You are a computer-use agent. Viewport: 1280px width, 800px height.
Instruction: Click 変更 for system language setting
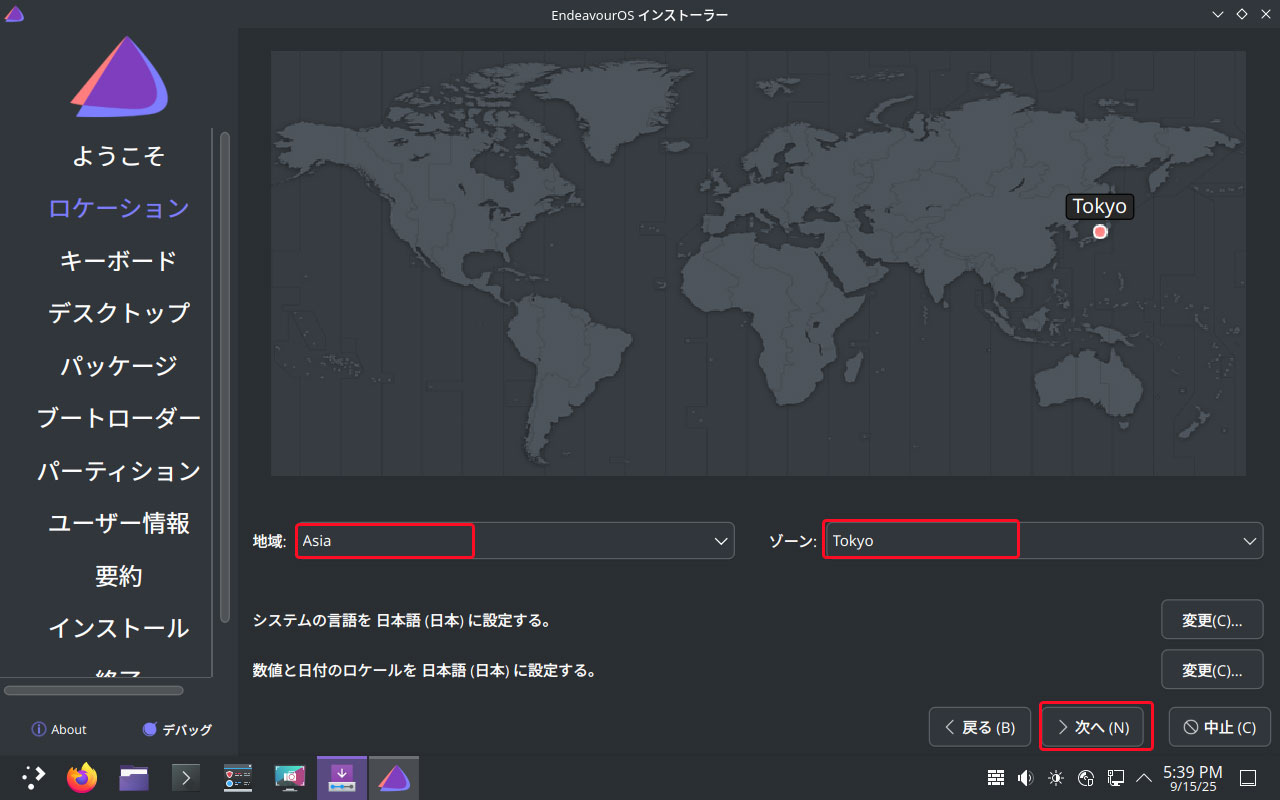[x=1212, y=620]
